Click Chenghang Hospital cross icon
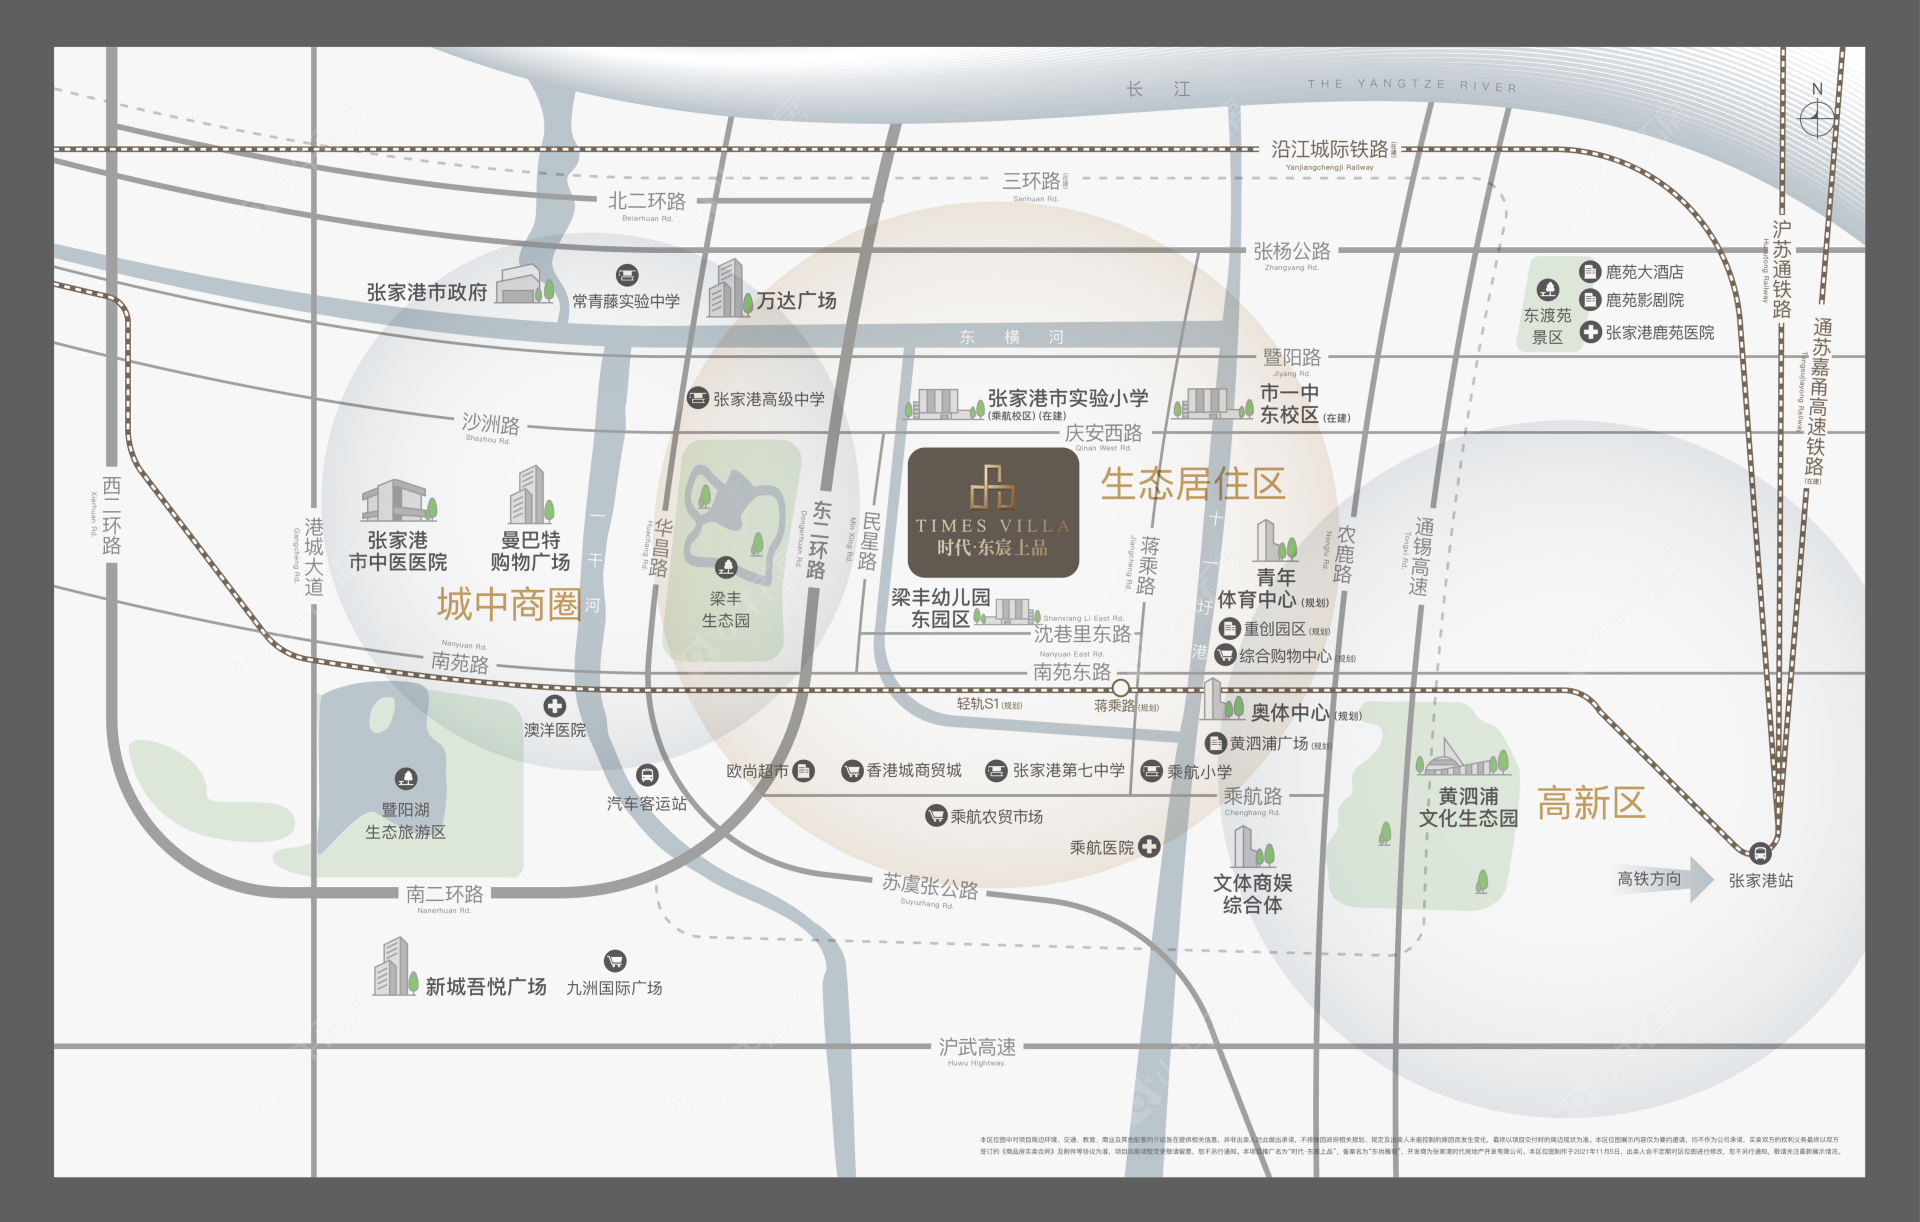 (x=1149, y=846)
